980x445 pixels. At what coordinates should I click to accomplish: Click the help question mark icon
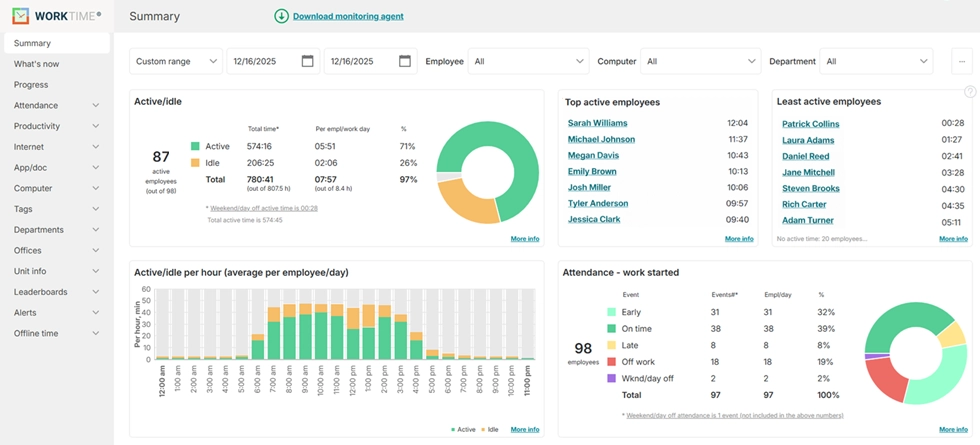(x=969, y=92)
